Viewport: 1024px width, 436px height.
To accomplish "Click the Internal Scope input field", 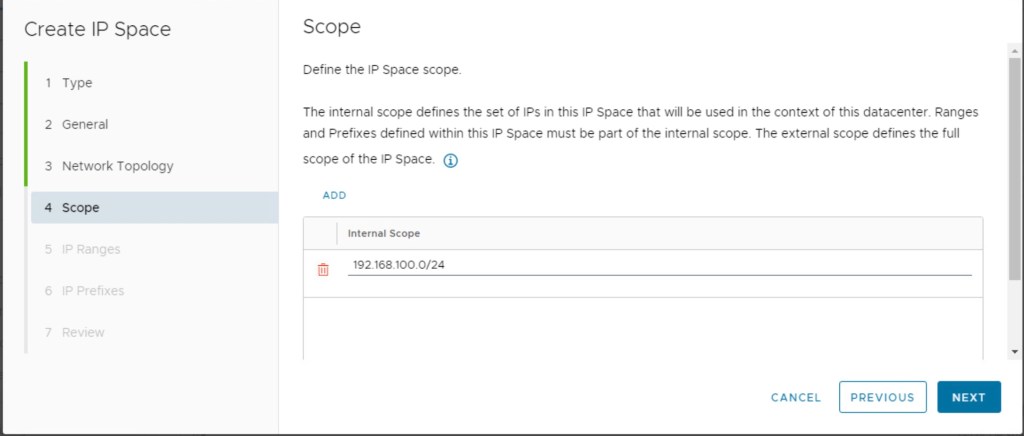I will pyautogui.click(x=658, y=266).
